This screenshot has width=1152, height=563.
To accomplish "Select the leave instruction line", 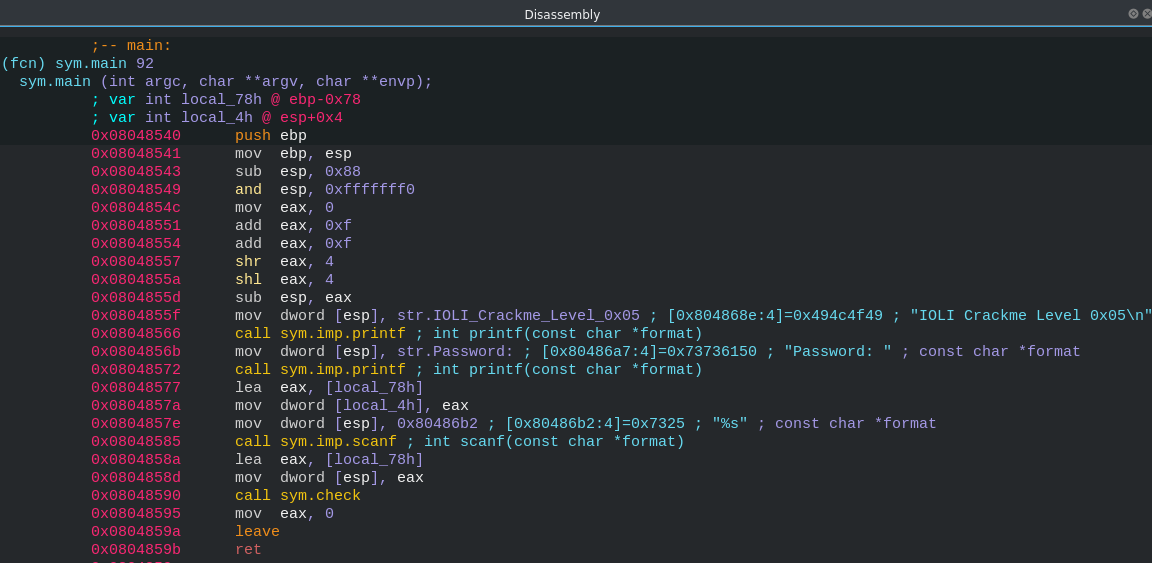I will tap(576, 531).
